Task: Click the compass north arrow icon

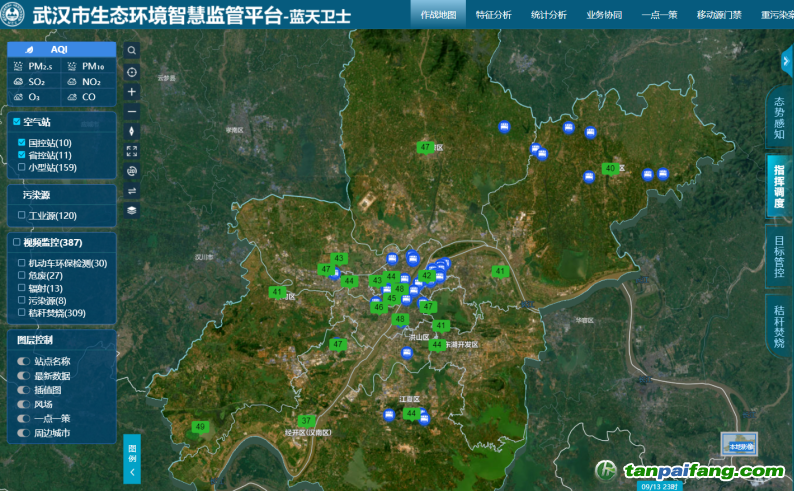Action: pos(132,131)
